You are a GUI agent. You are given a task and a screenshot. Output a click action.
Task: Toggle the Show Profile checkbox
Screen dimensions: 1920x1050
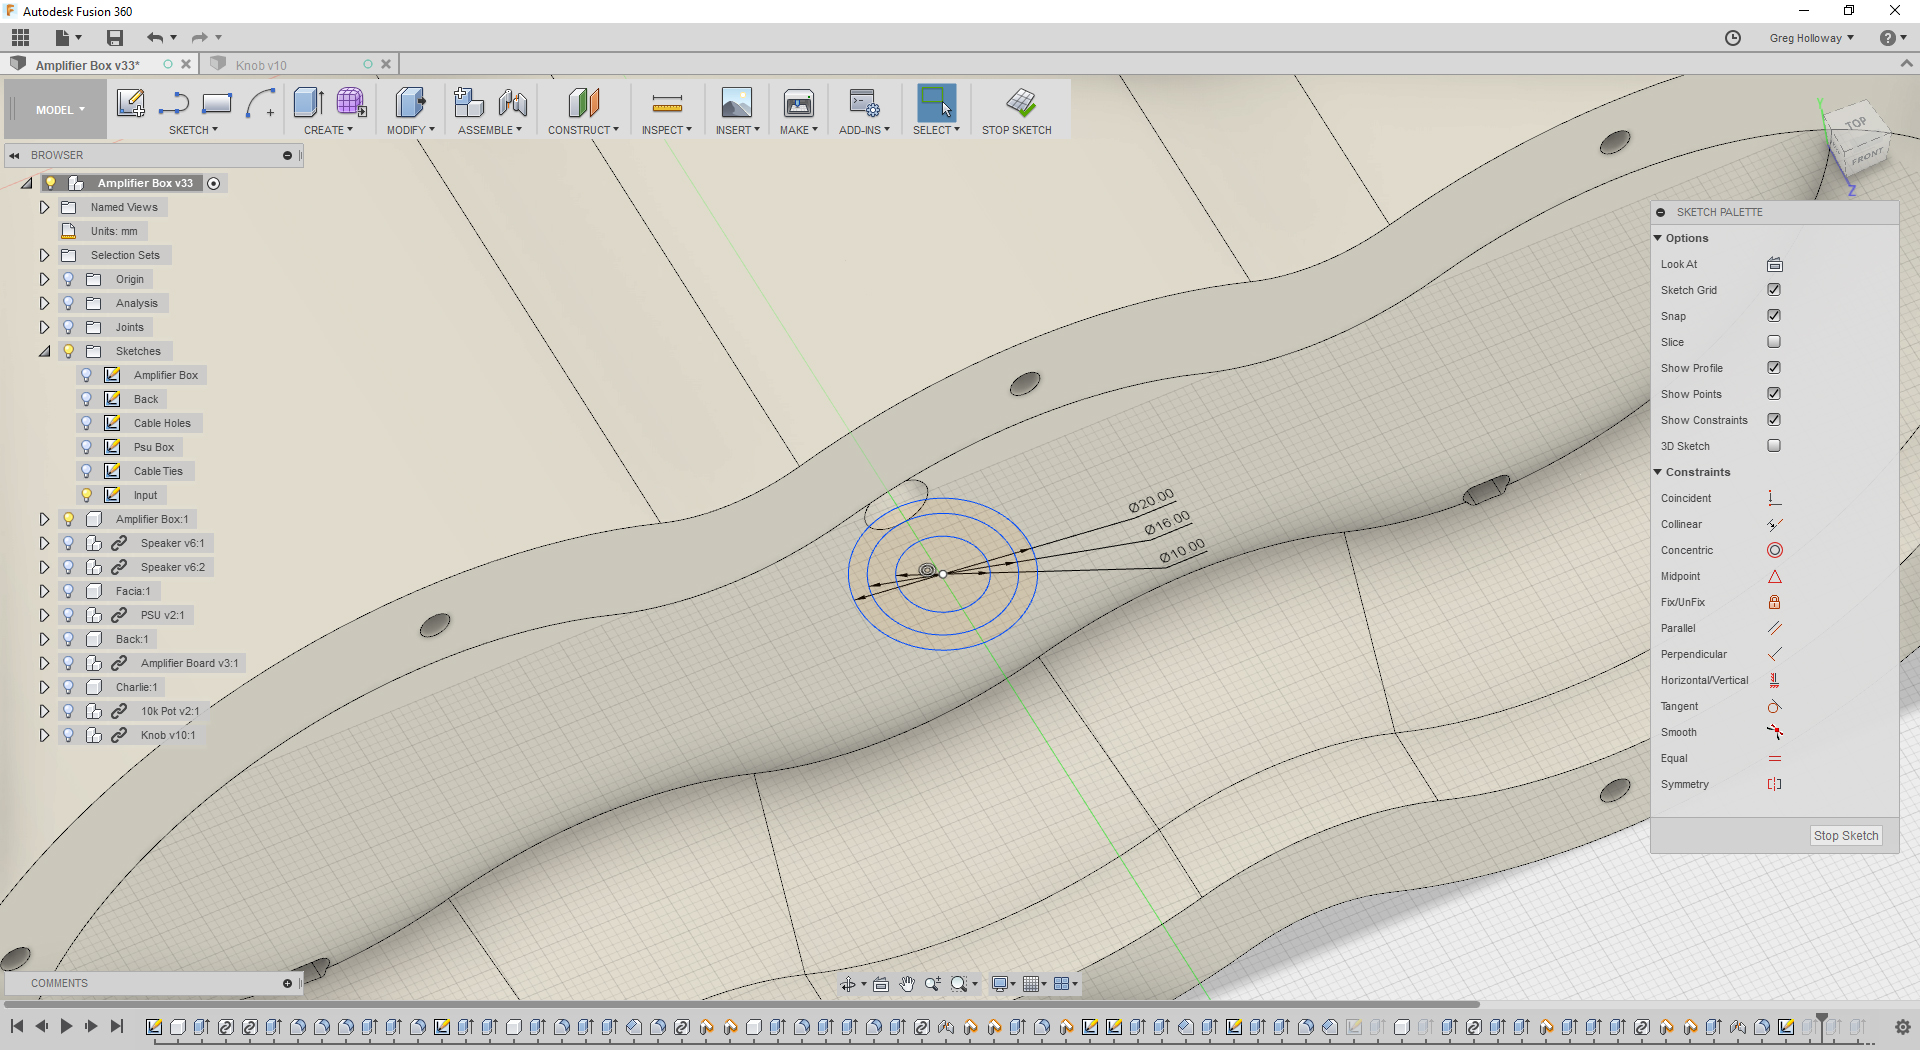tap(1774, 368)
